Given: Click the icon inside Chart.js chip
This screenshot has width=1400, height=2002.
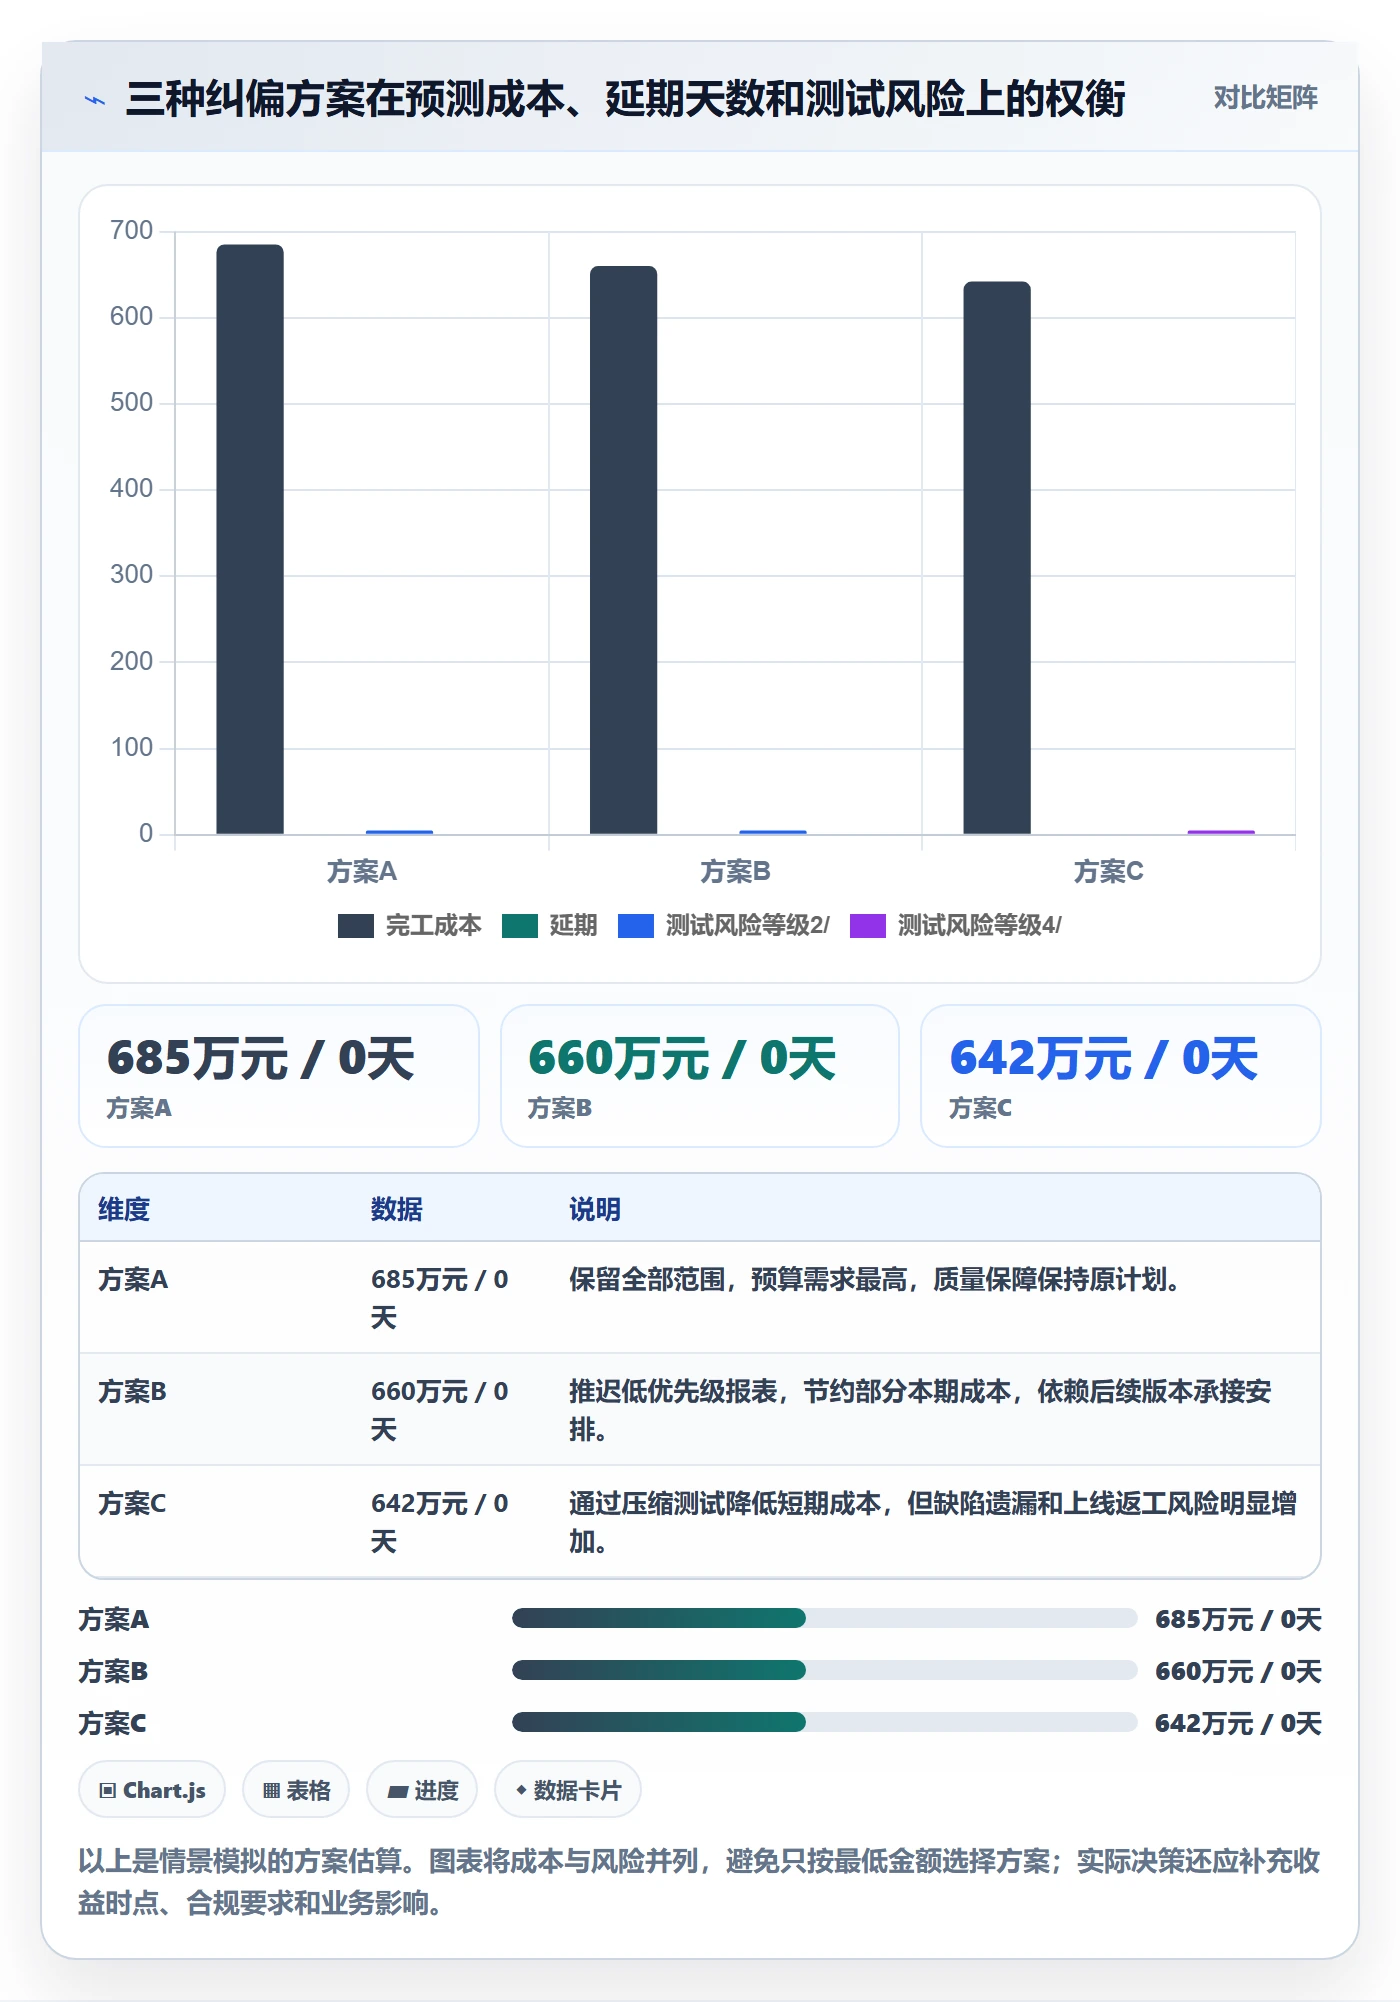Looking at the screenshot, I should tap(108, 1791).
